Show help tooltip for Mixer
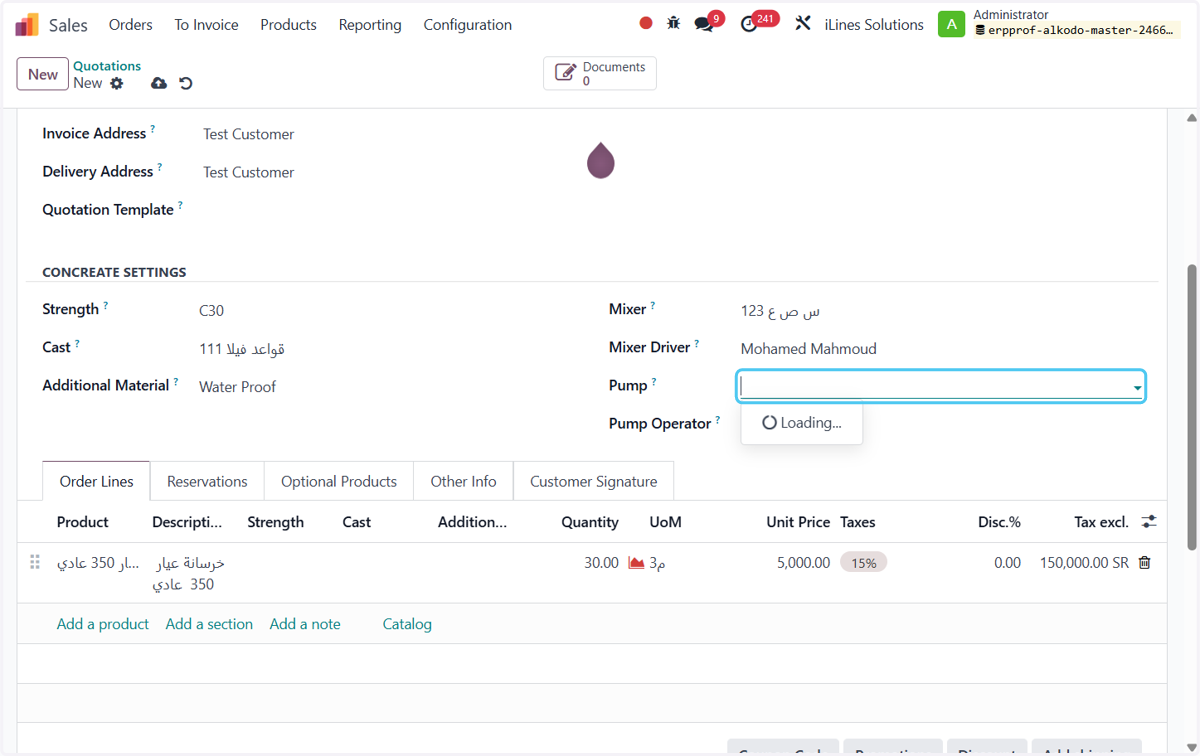 [x=653, y=305]
